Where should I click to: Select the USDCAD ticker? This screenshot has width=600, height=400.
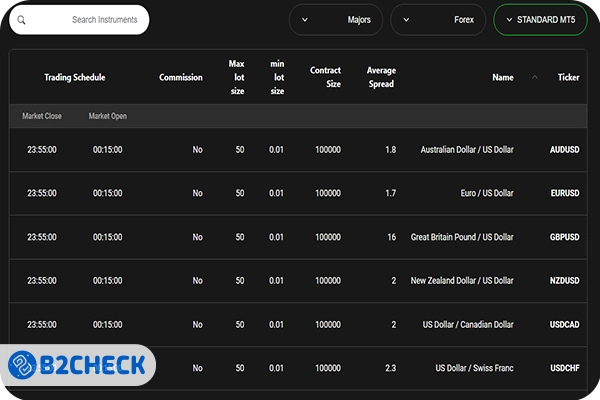564,325
